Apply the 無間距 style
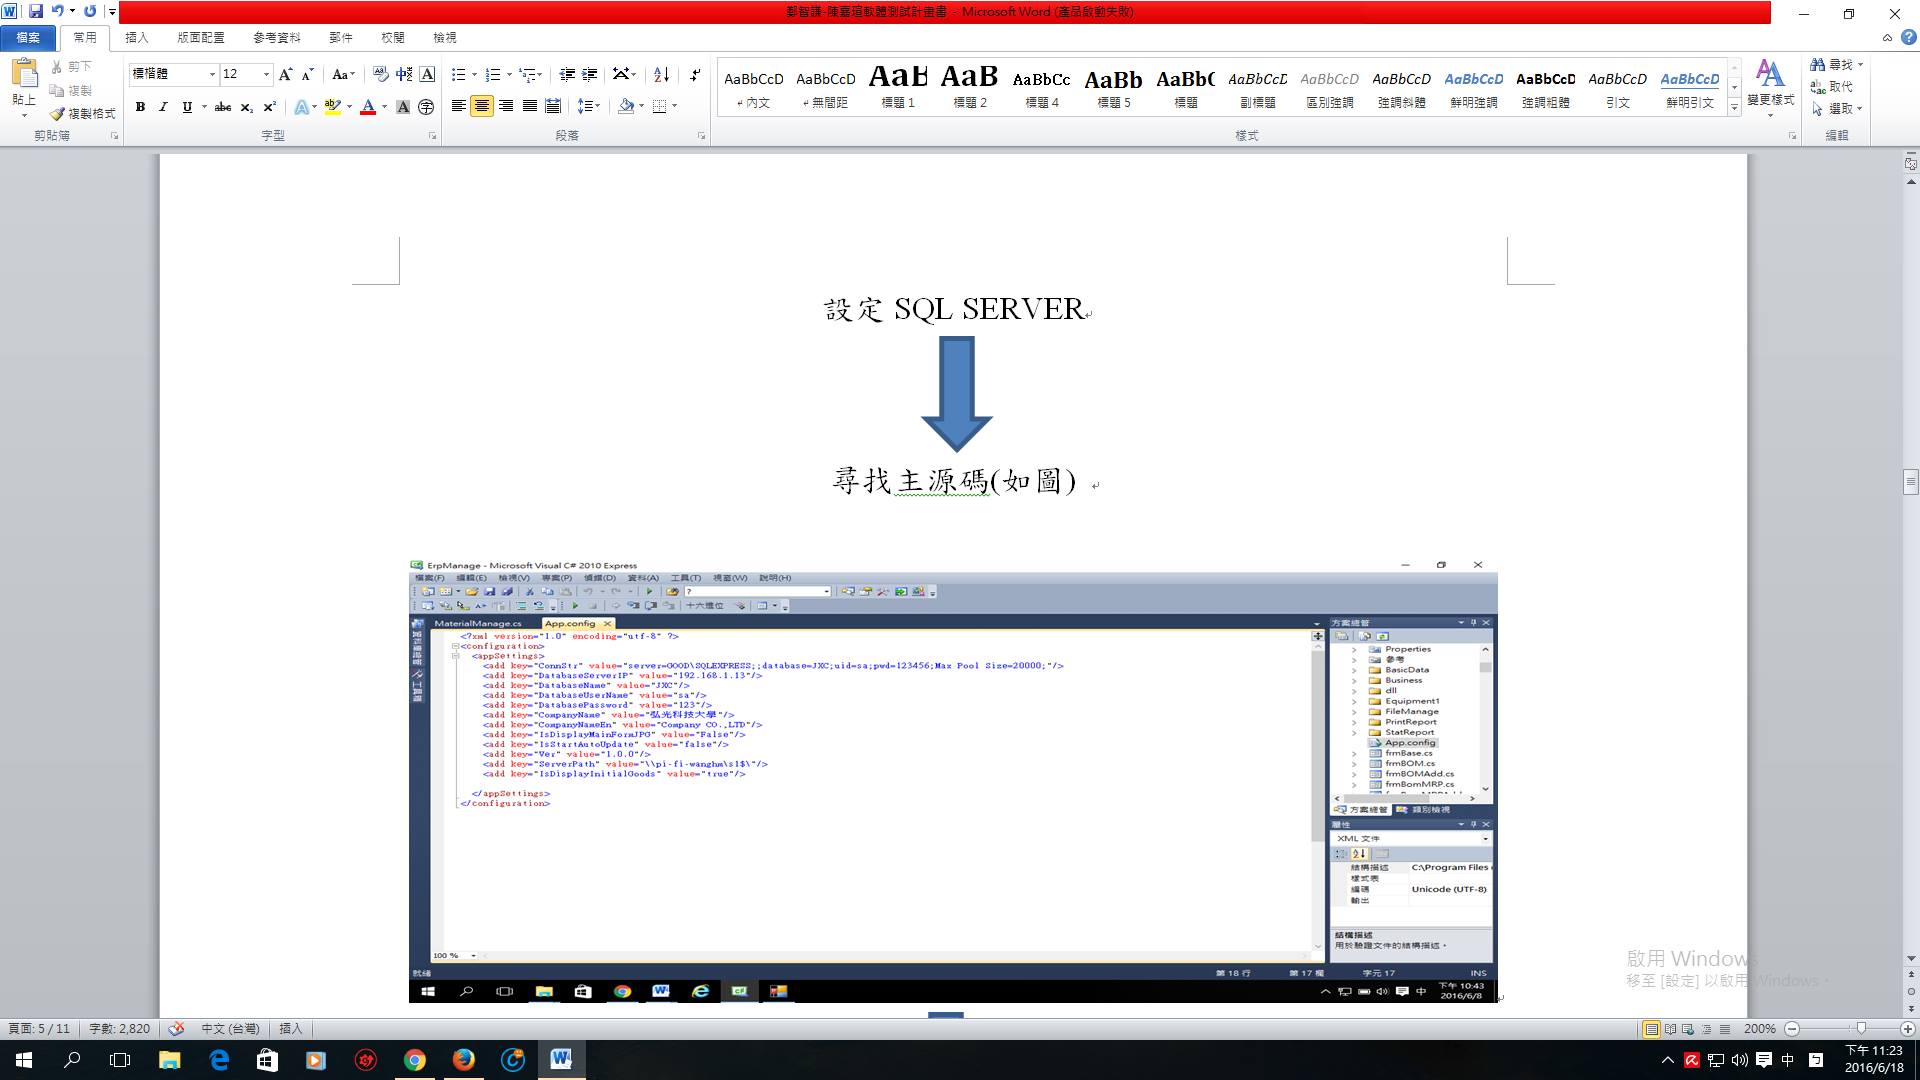 pyautogui.click(x=826, y=87)
